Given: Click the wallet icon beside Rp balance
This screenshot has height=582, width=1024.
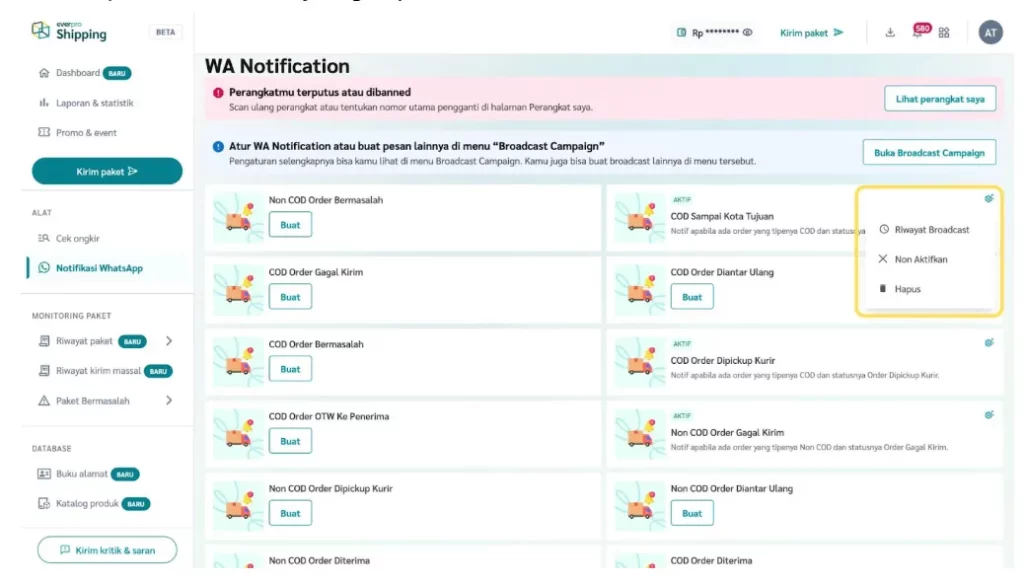Looking at the screenshot, I should point(682,33).
